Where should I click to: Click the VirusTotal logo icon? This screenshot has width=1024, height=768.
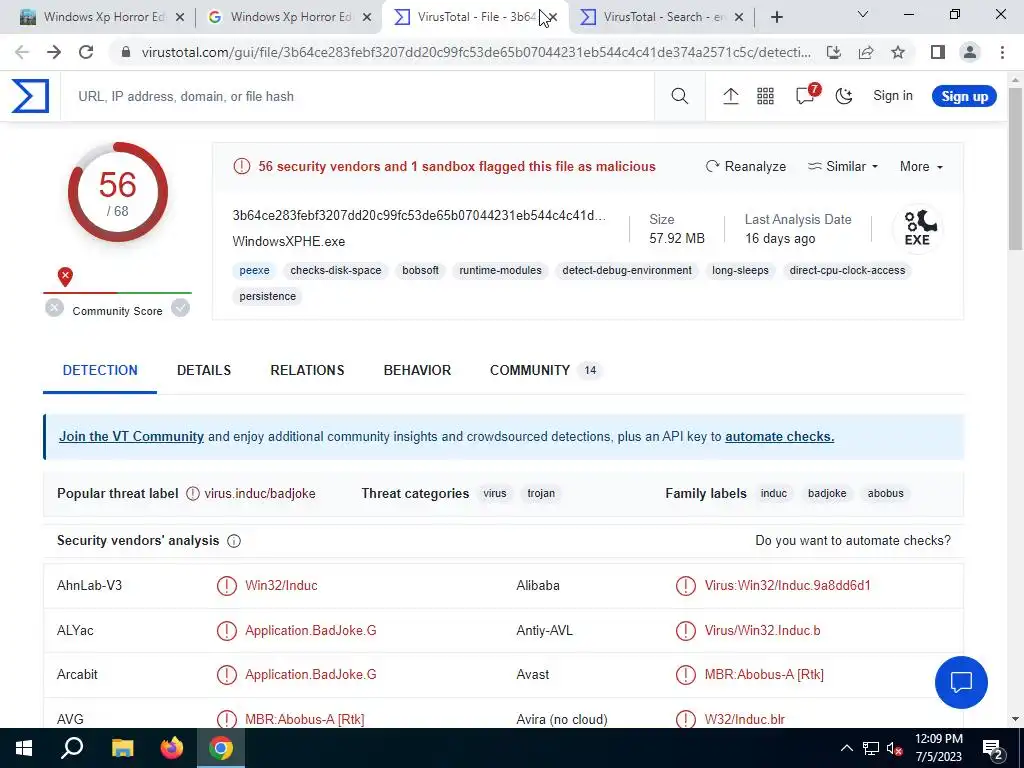click(x=30, y=96)
